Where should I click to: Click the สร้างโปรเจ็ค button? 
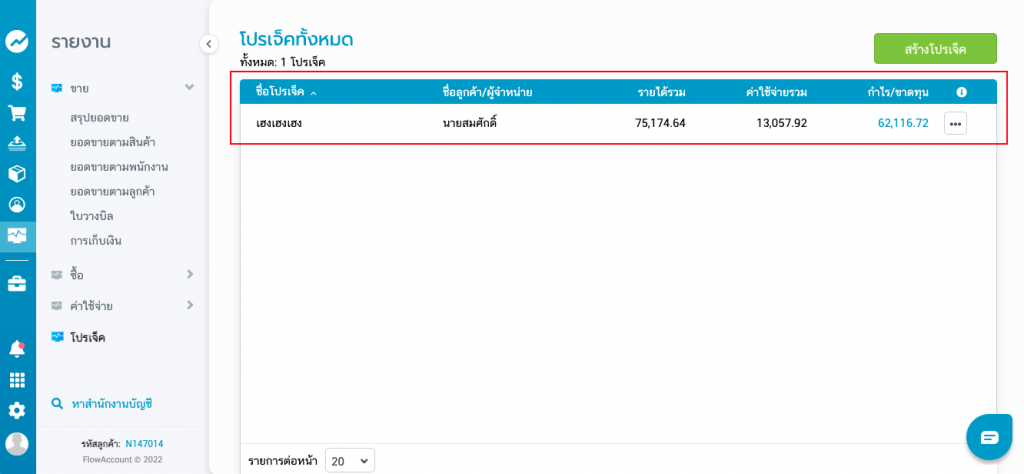click(934, 48)
